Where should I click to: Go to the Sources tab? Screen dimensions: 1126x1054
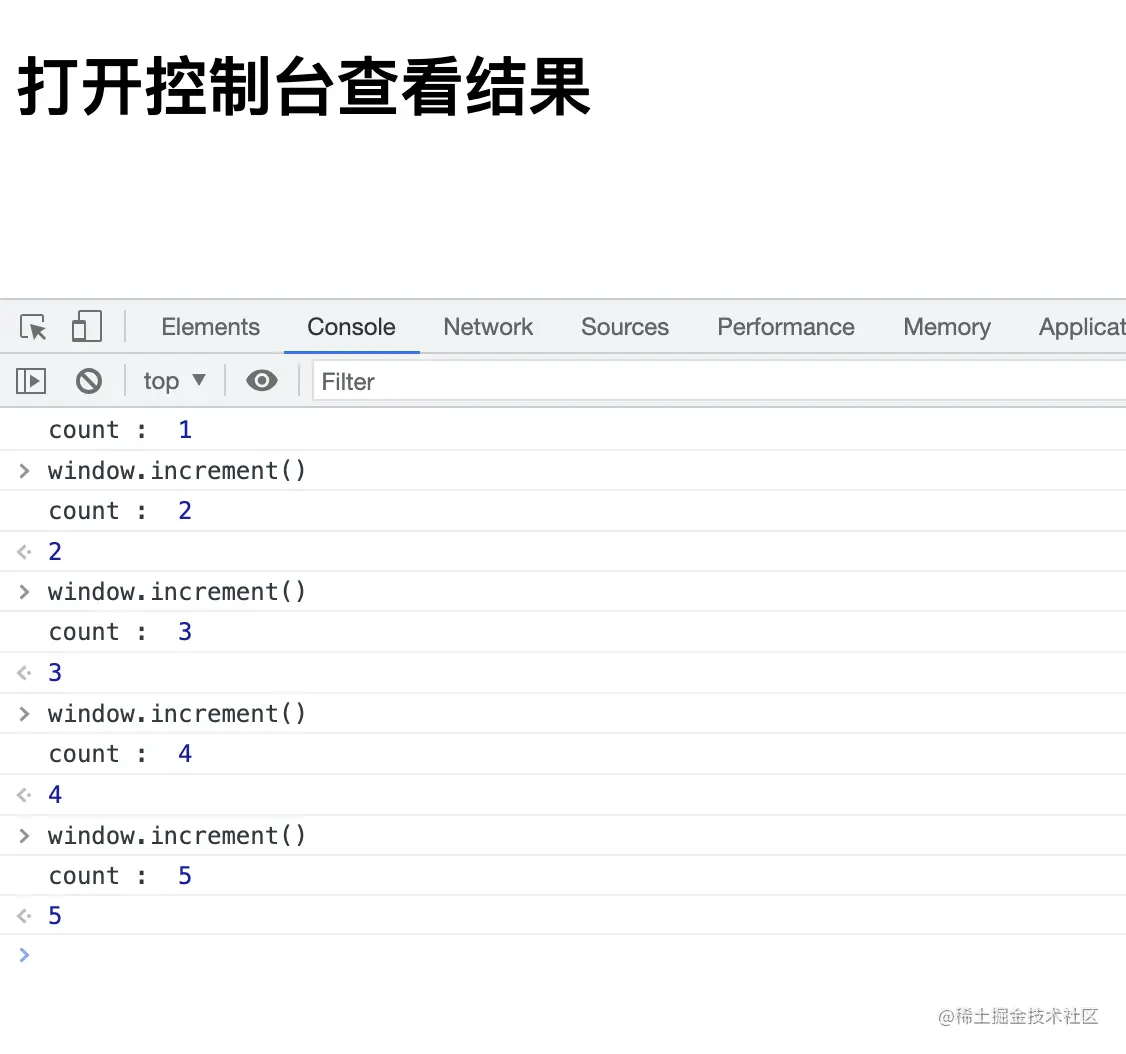coord(625,327)
